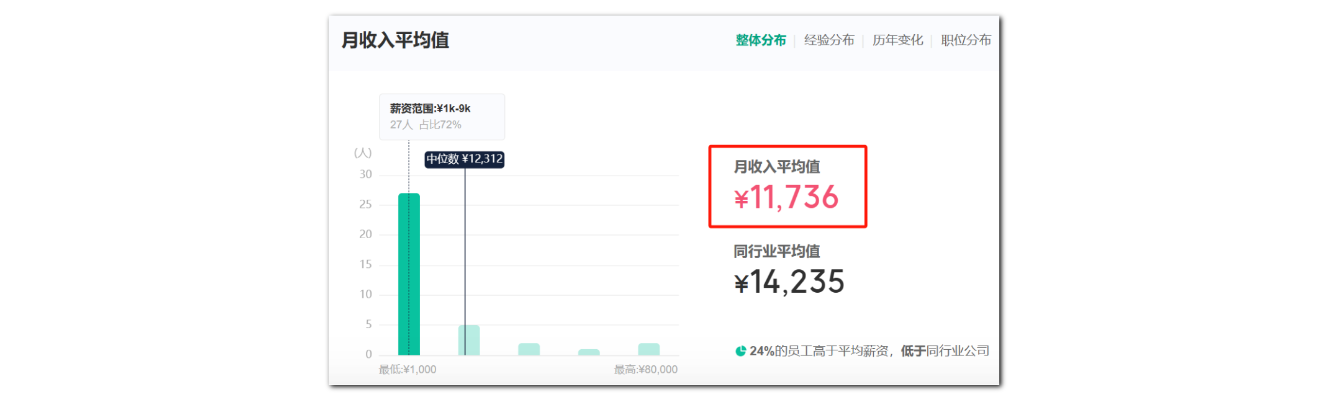Click the (人) axis unit label
This screenshot has height=396, width=1339.
coord(363,153)
